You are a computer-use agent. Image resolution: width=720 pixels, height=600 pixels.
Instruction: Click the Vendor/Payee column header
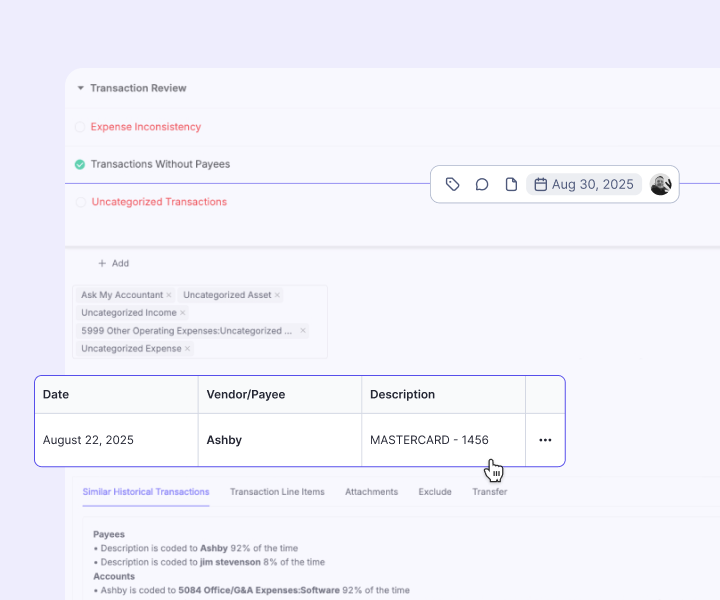tap(280, 395)
